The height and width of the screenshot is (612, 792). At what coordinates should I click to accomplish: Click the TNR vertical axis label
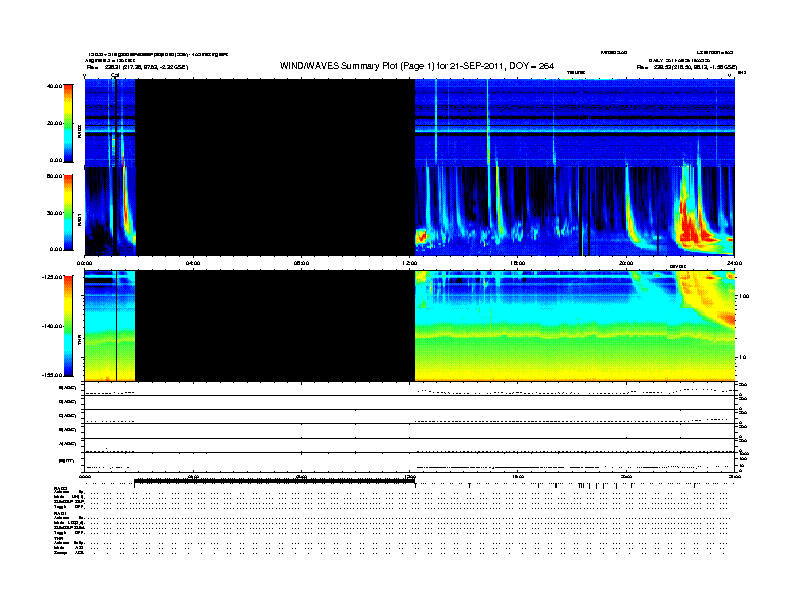(x=79, y=341)
